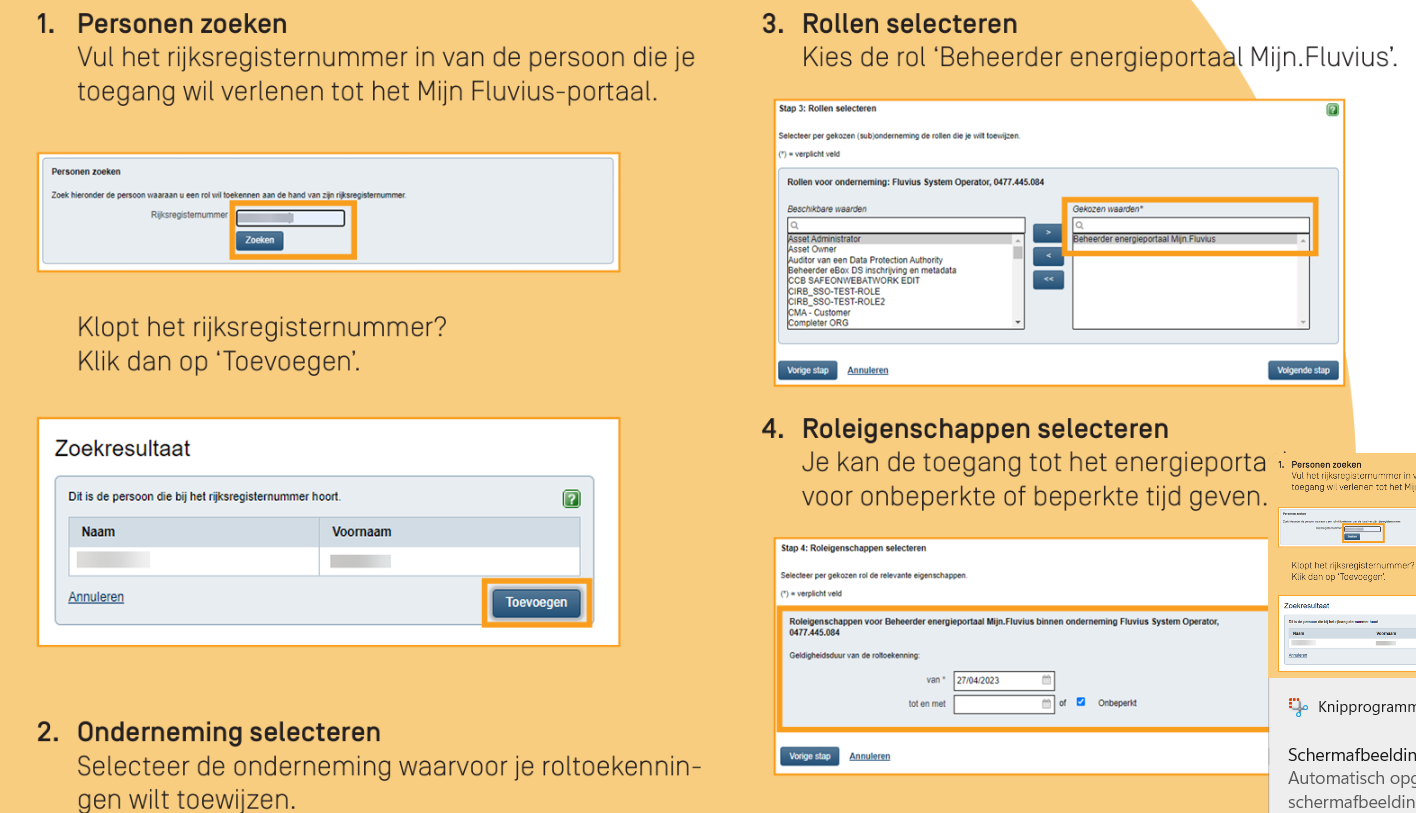This screenshot has width=1416, height=813.
Task: Click the magnifier icon under Gekozen waarden
Action: point(1079,226)
